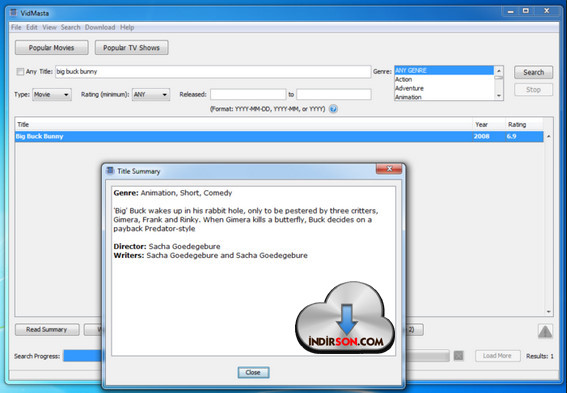Maximize the VidMasta window
Viewport: 567px width, 393px height.
pos(526,12)
